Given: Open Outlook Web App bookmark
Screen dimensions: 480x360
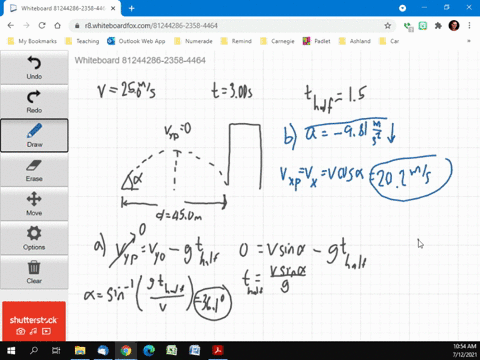Looking at the screenshot, I should 136,41.
